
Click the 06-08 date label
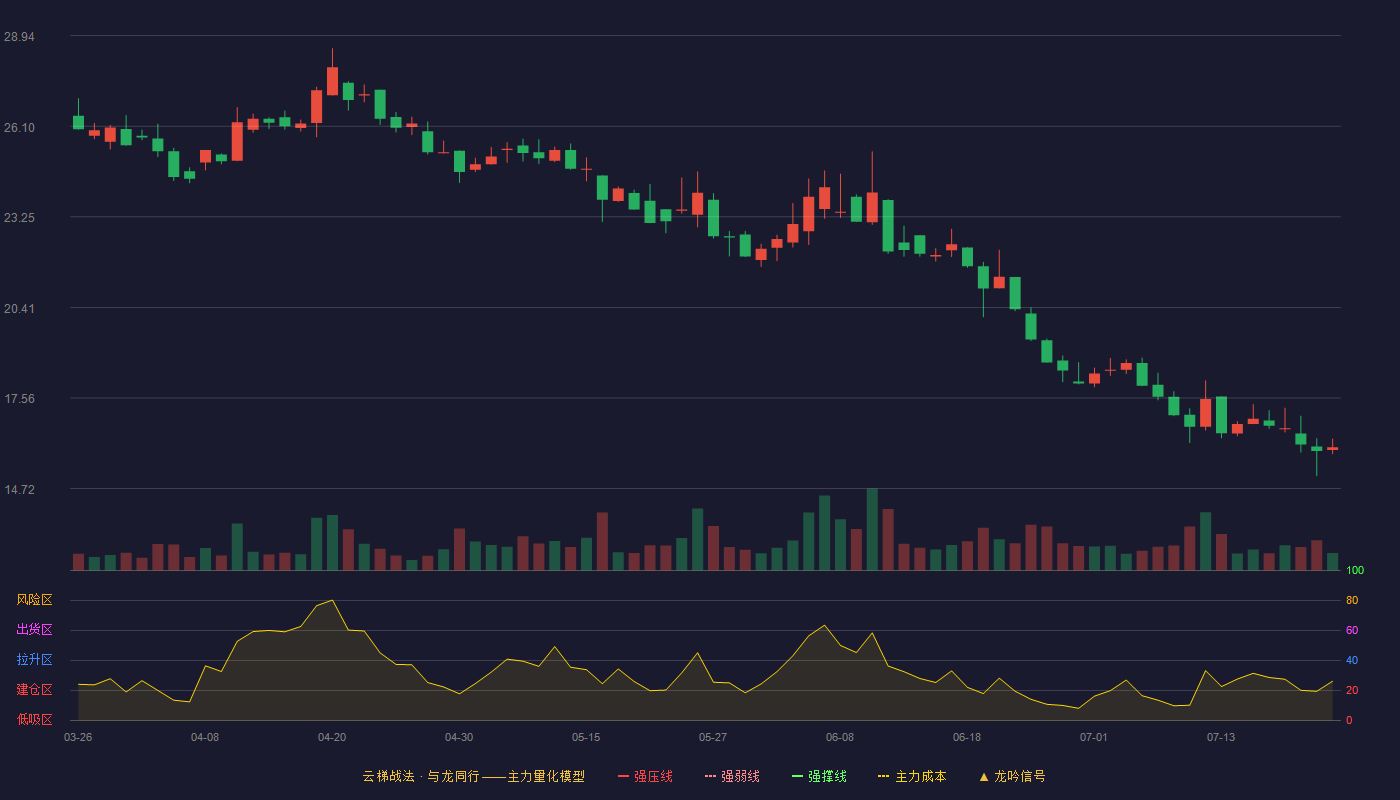(840, 737)
